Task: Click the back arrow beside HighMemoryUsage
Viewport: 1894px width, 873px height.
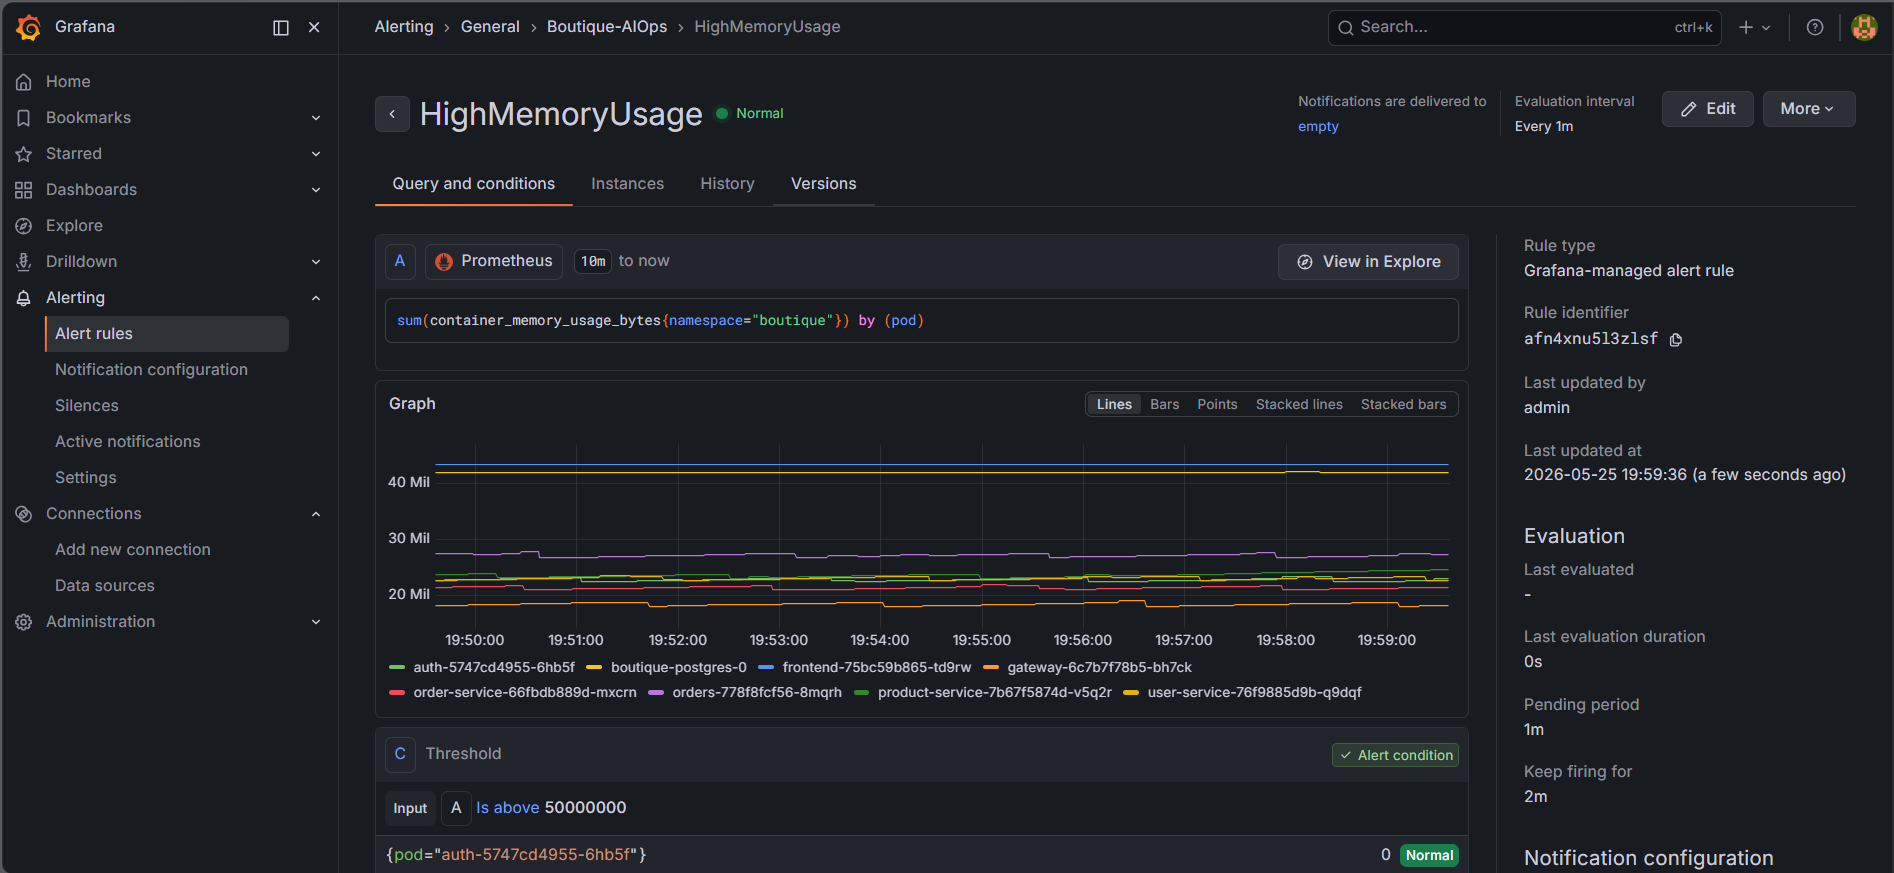Action: tap(393, 114)
